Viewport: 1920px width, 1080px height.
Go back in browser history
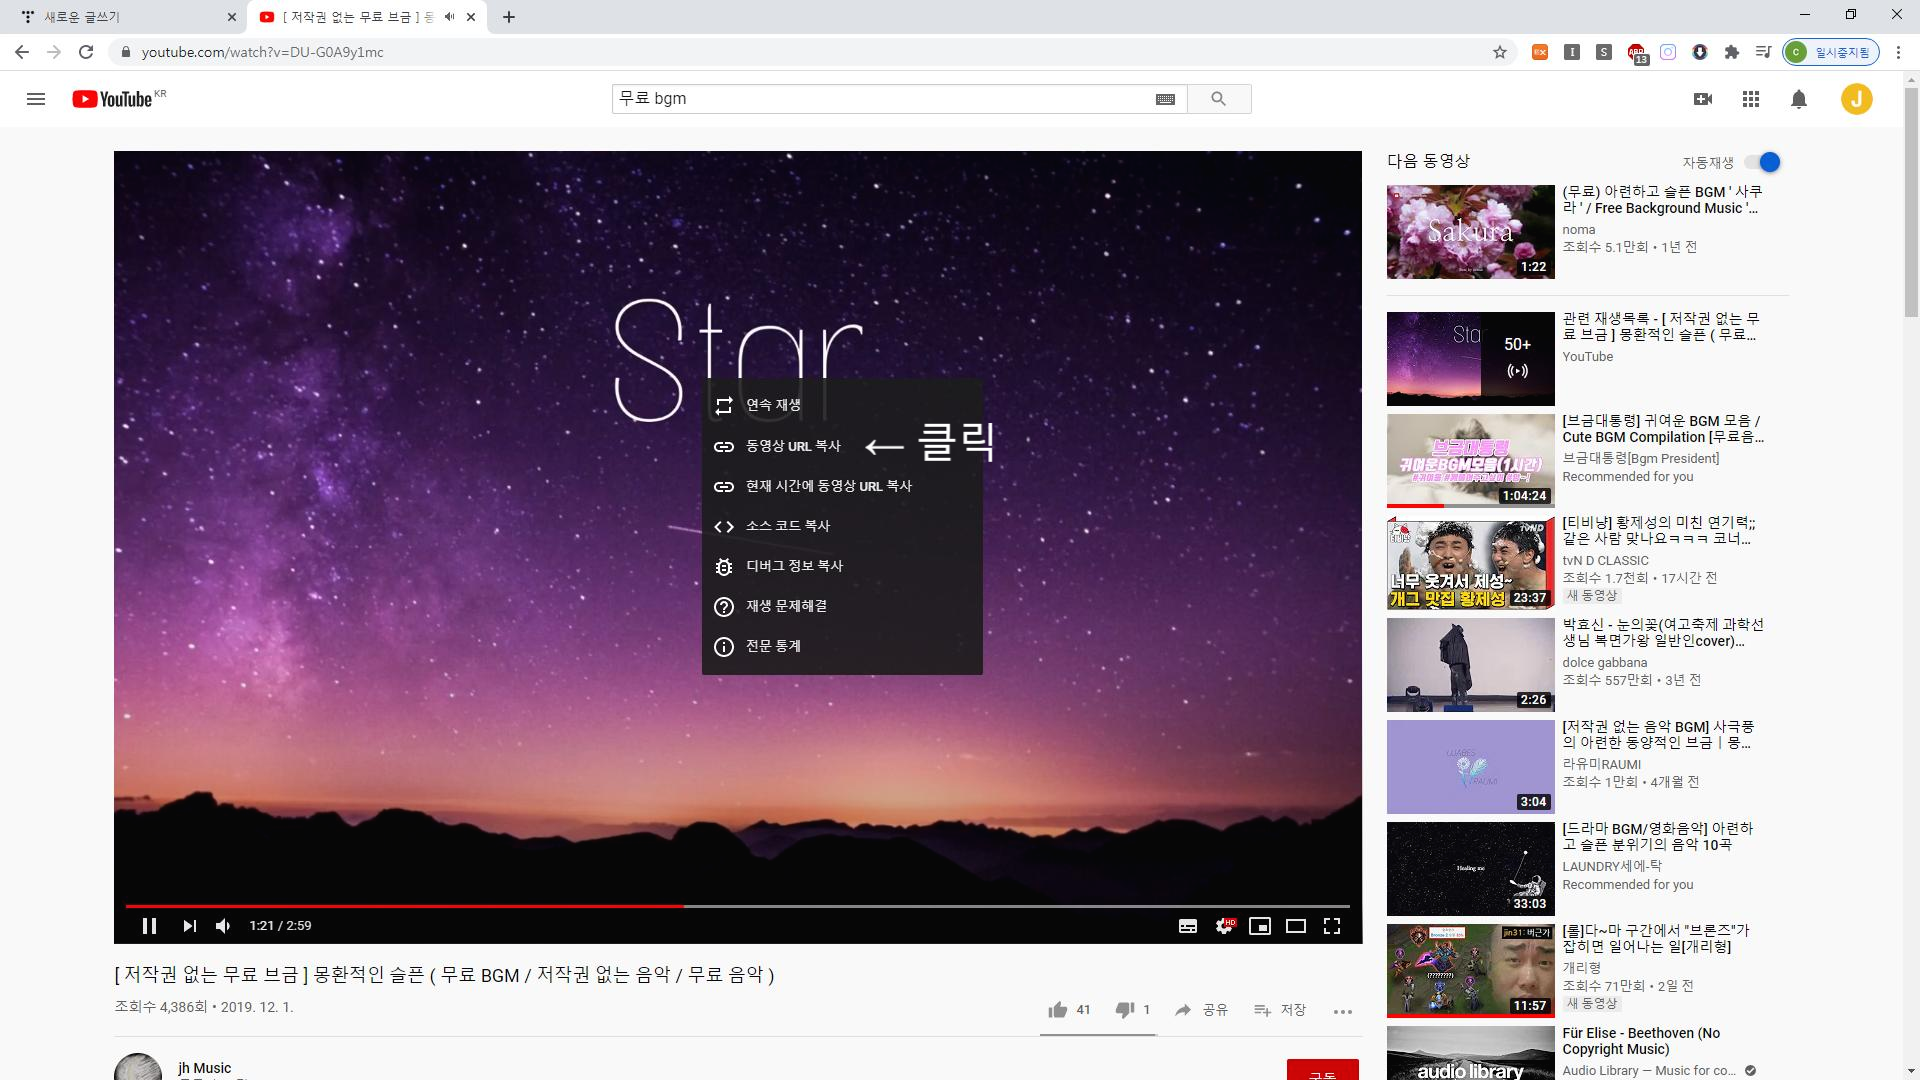click(x=22, y=52)
